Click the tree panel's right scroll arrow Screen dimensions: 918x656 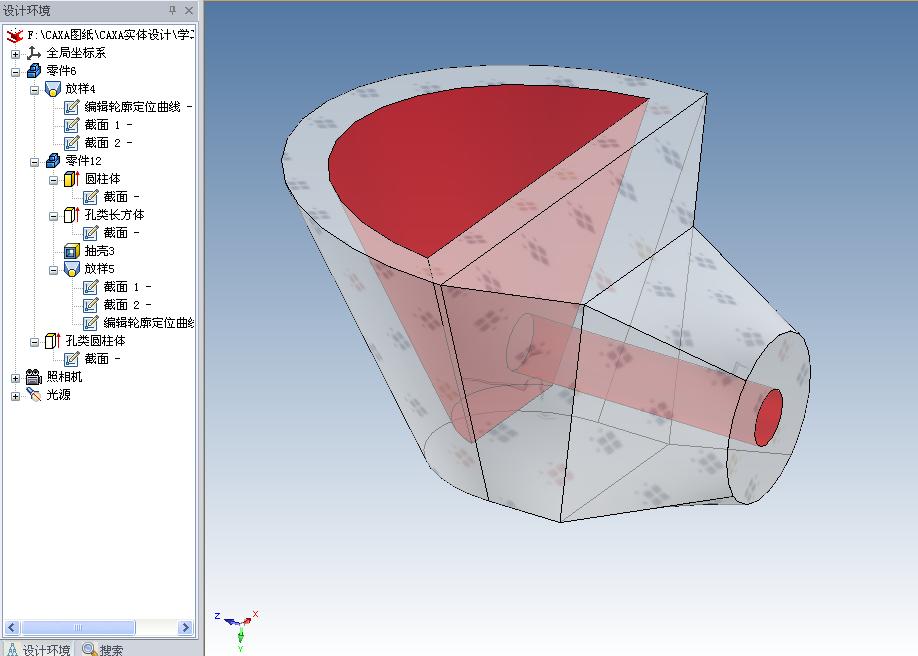pyautogui.click(x=186, y=627)
